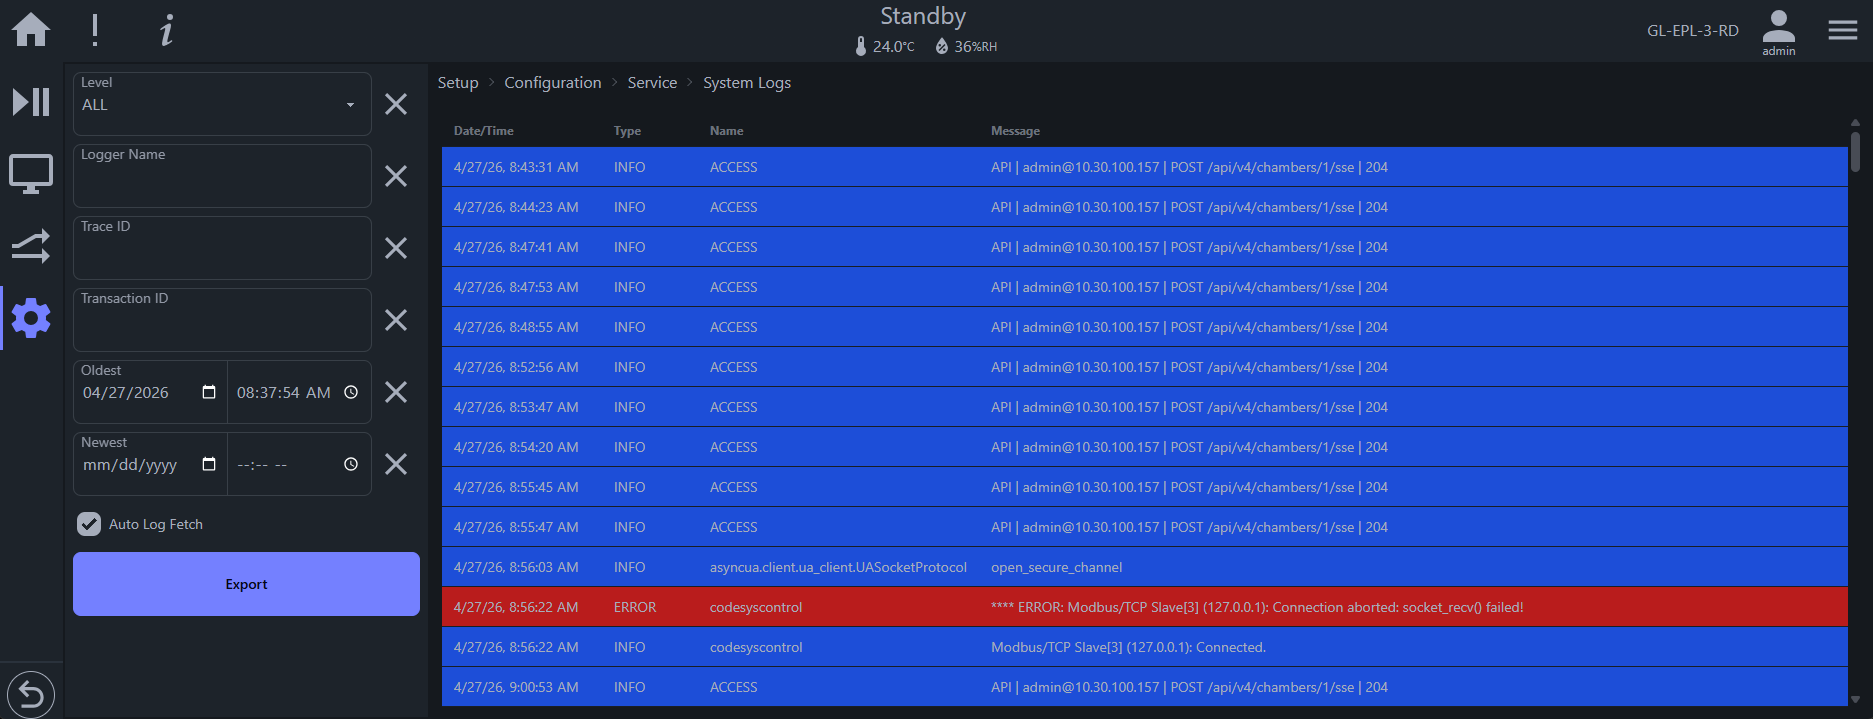Clear the Oldest date filter with X
Viewport: 1873px width, 719px height.
click(396, 392)
